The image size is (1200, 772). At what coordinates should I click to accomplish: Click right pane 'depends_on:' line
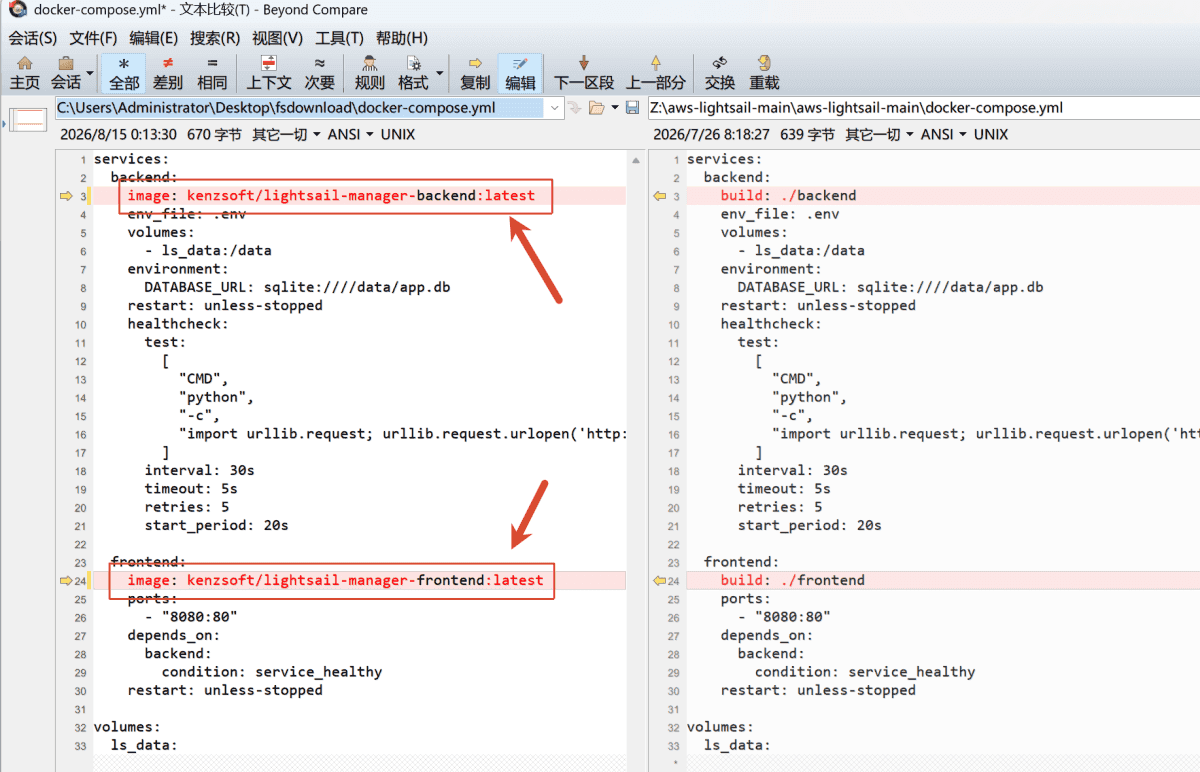[766, 635]
